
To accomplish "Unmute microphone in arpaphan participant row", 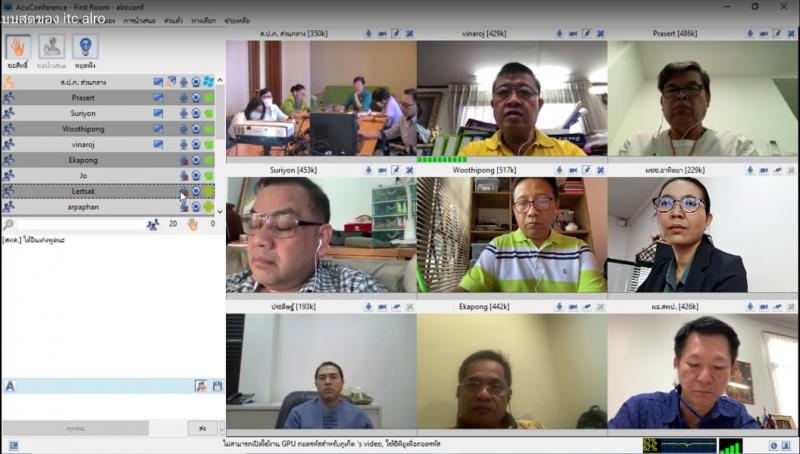I will tap(184, 207).
